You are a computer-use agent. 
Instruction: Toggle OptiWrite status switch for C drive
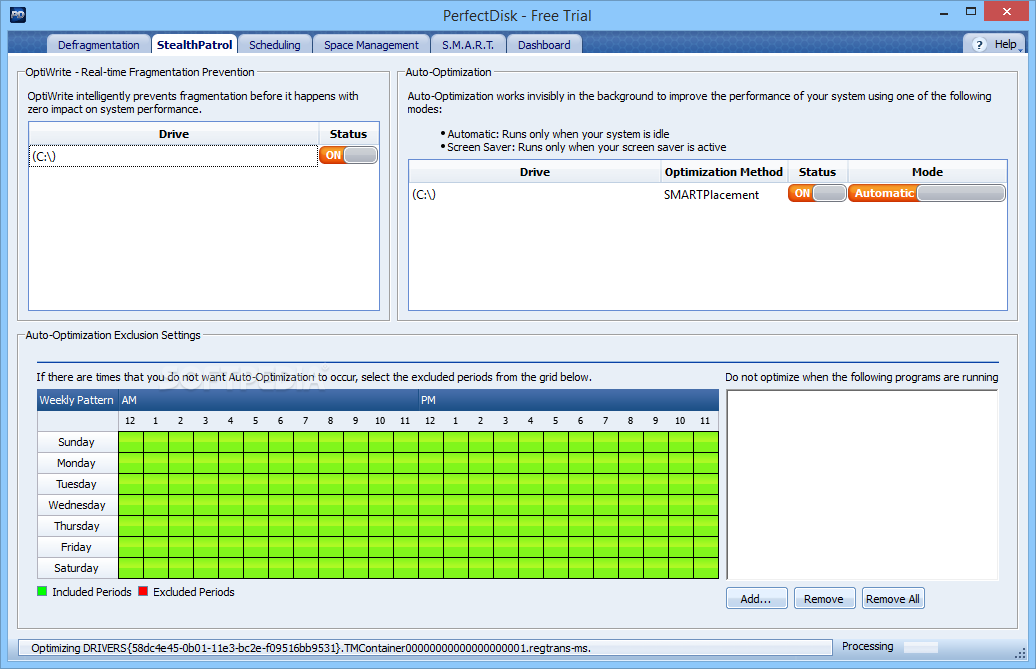pyautogui.click(x=348, y=155)
